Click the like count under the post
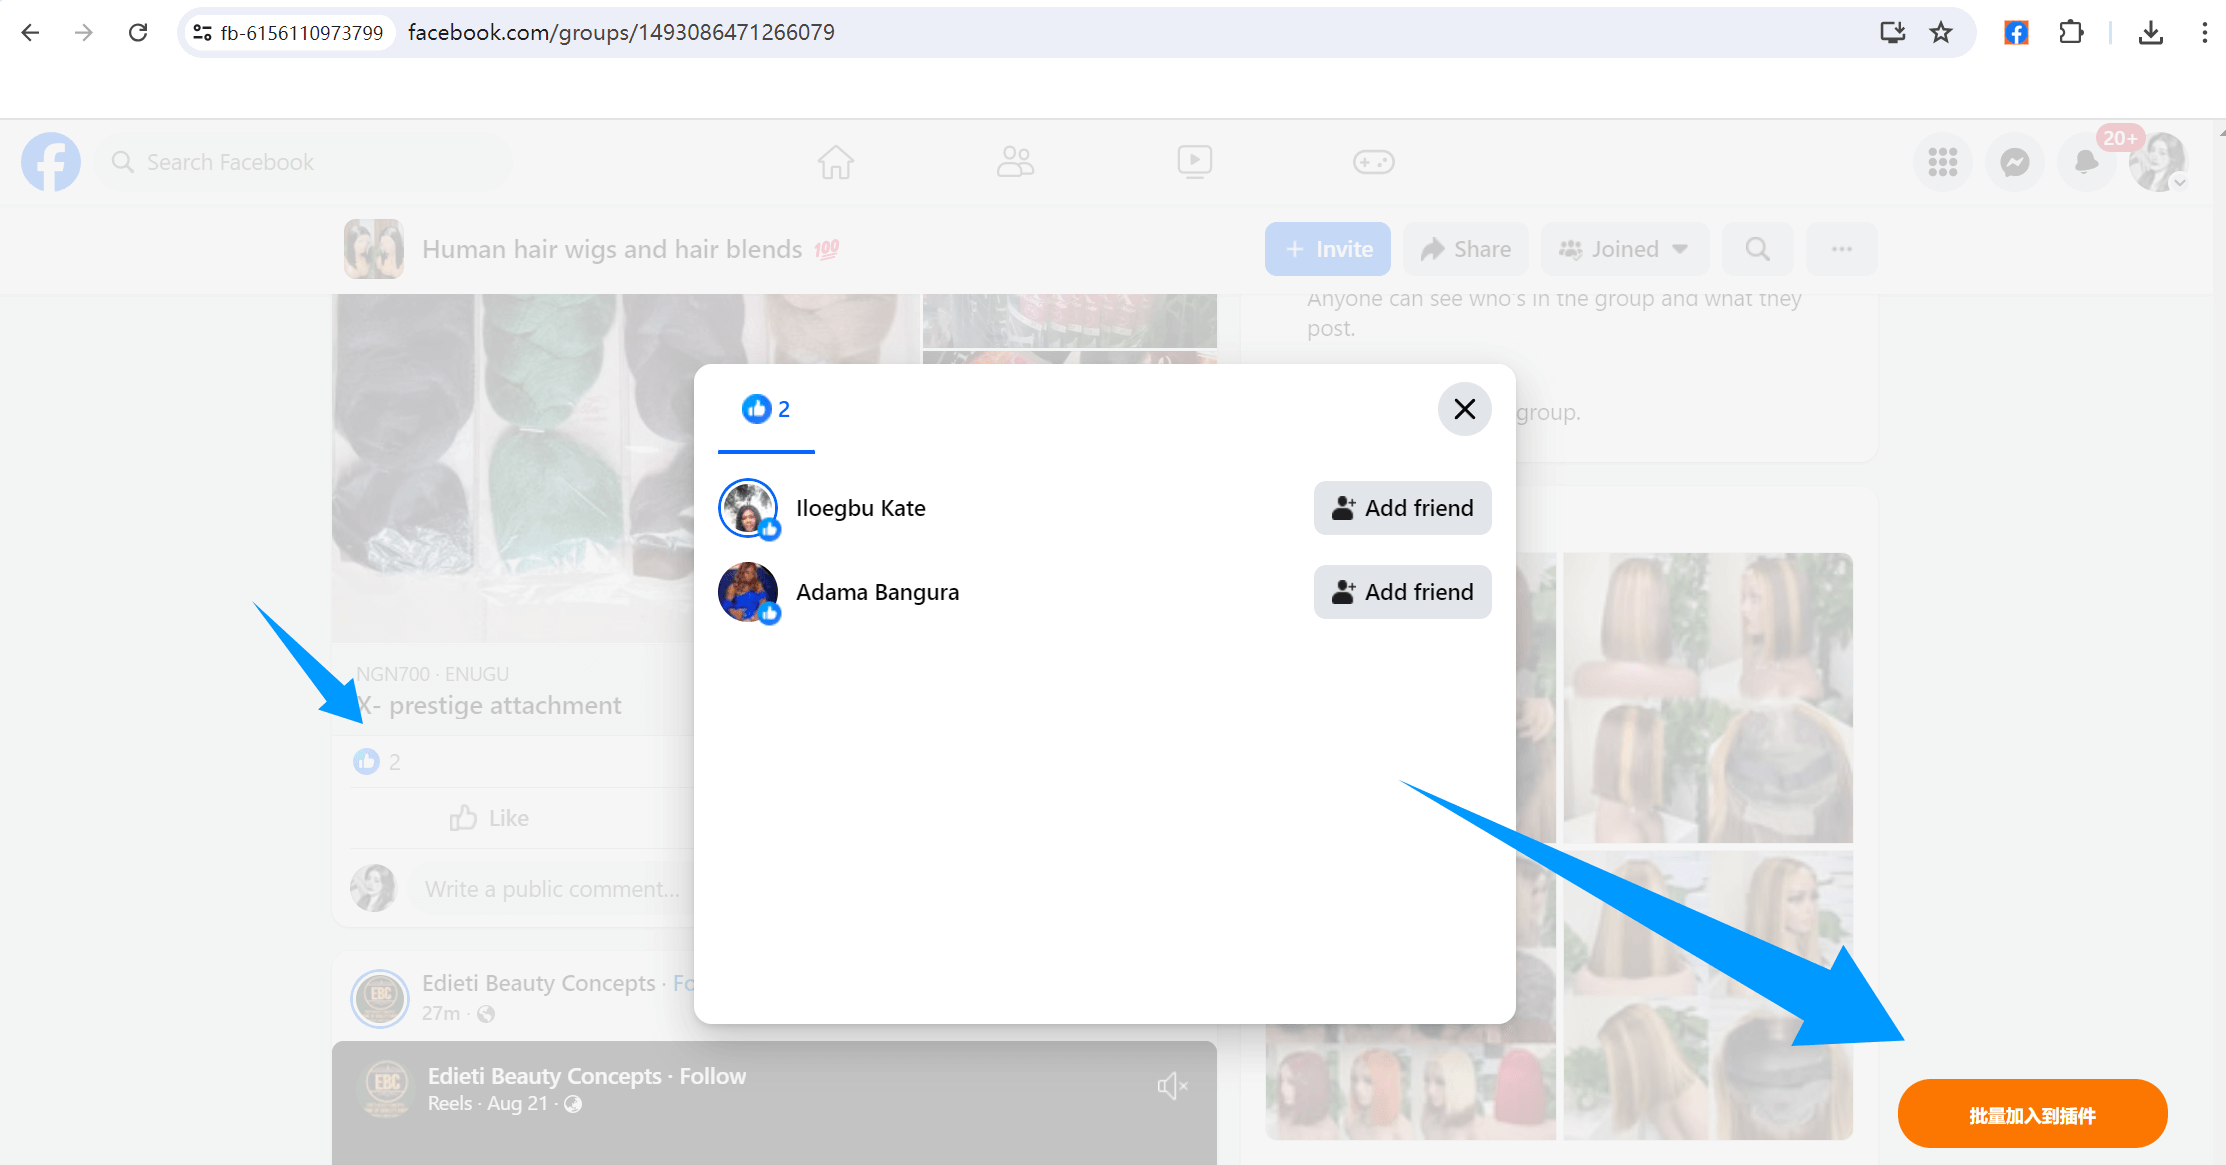The height and width of the screenshot is (1165, 2226). 377,762
